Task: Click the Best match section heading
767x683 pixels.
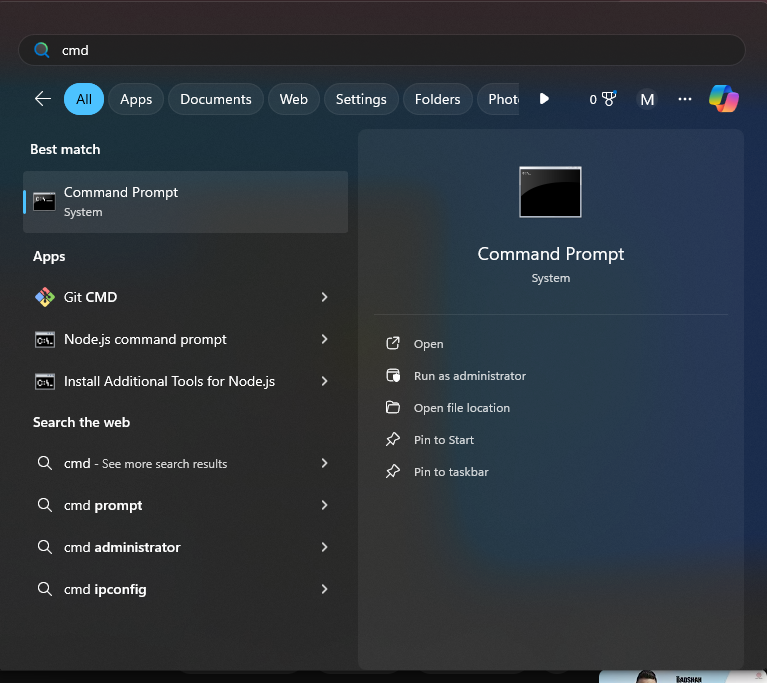Action: pyautogui.click(x=65, y=149)
